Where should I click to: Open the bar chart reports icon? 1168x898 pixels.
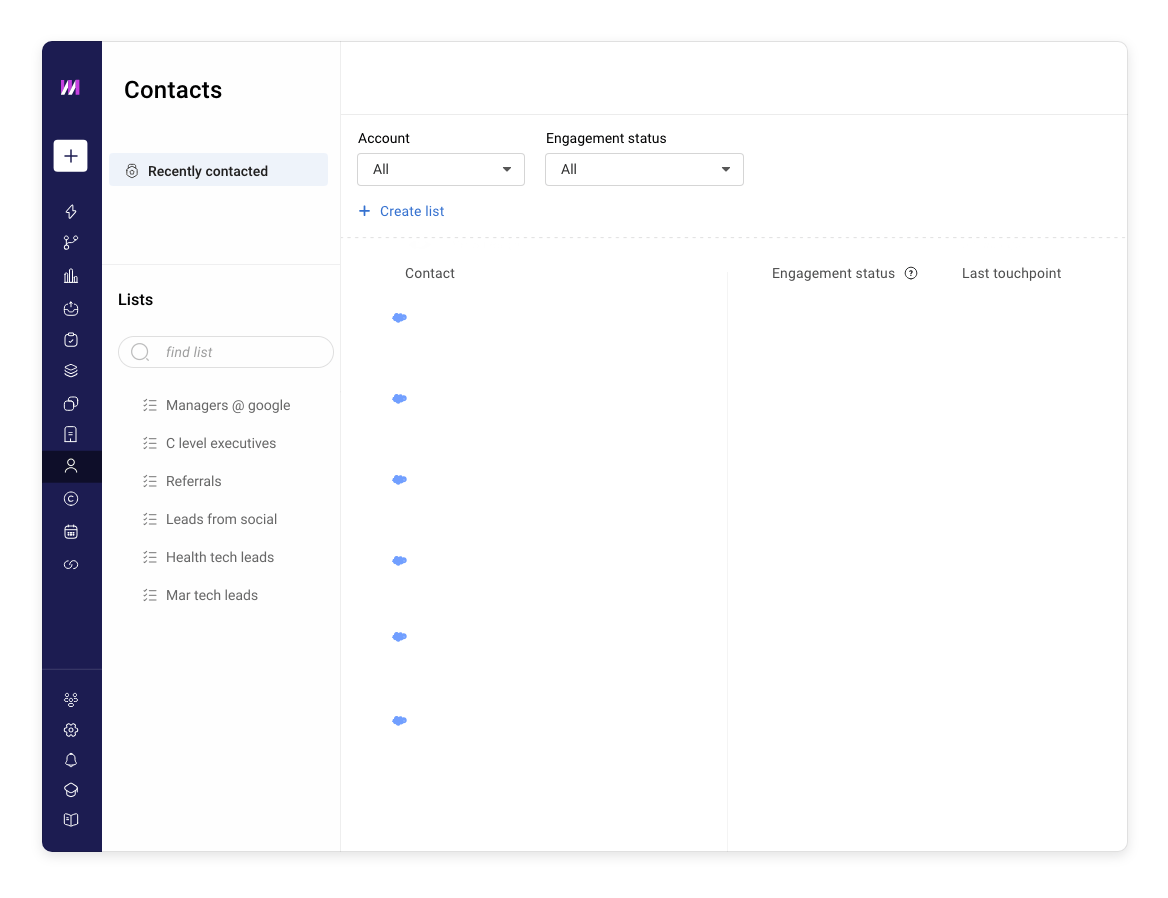(71, 275)
